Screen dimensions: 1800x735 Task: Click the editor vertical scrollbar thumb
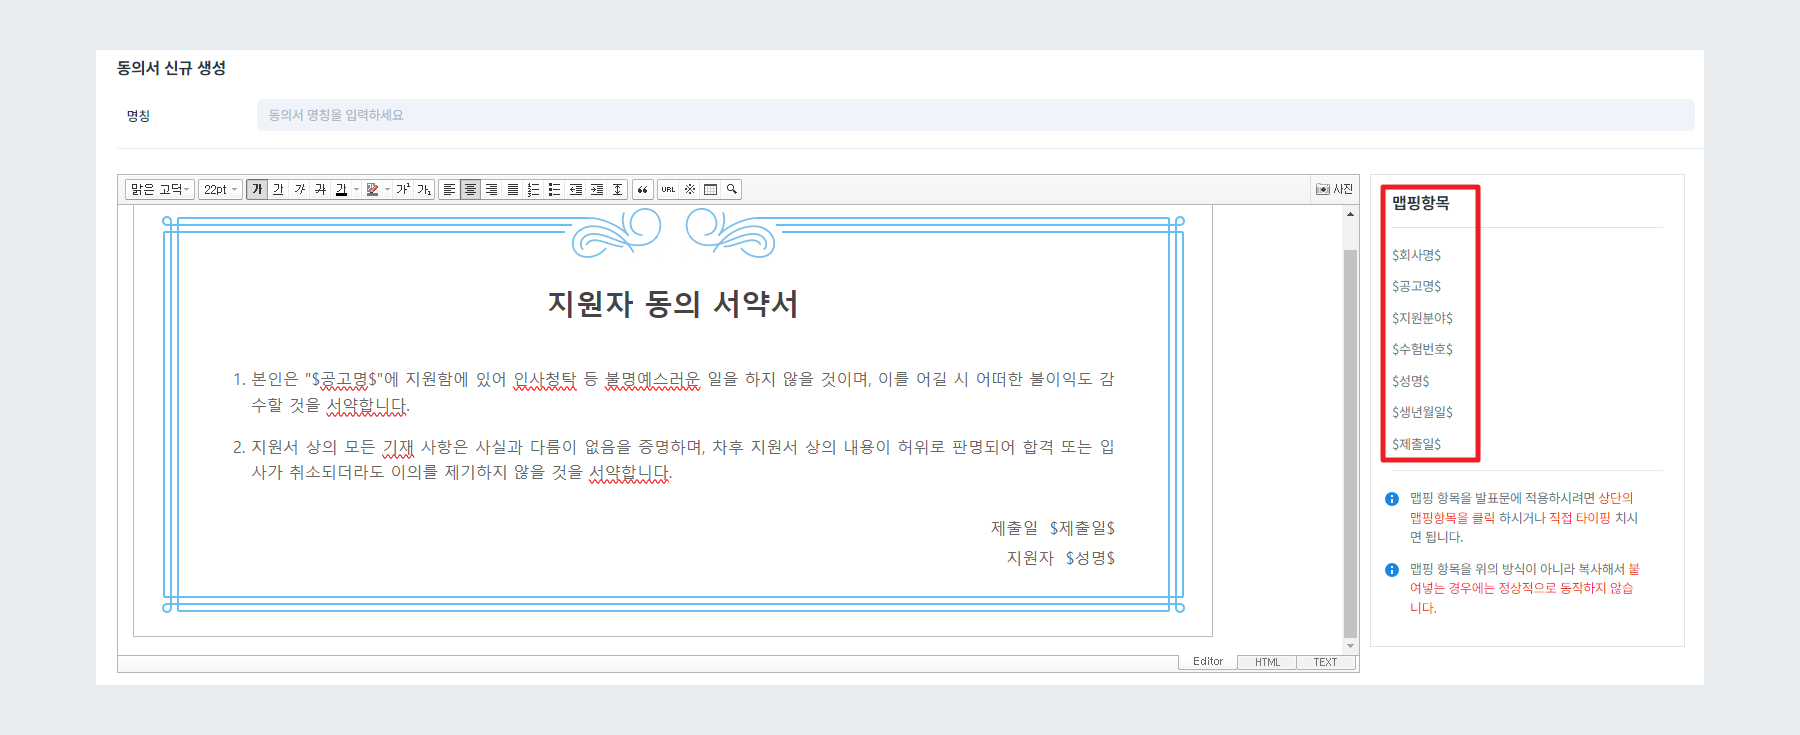pos(1350,443)
